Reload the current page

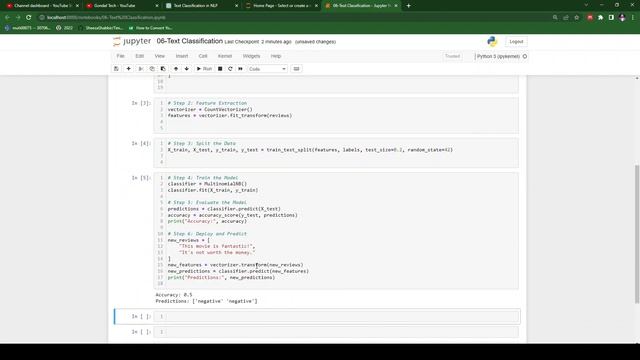29,18
